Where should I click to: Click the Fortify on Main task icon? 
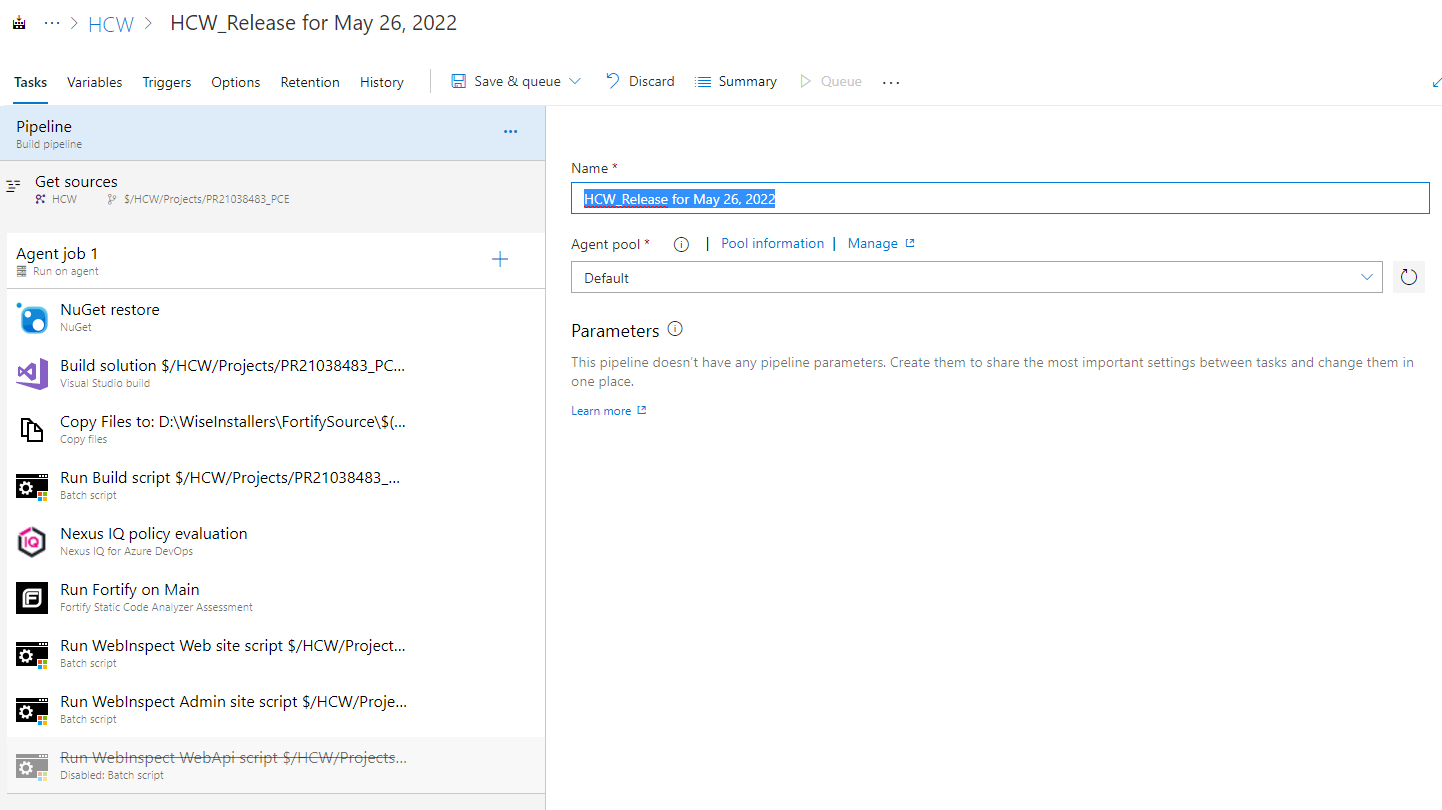tap(32, 598)
